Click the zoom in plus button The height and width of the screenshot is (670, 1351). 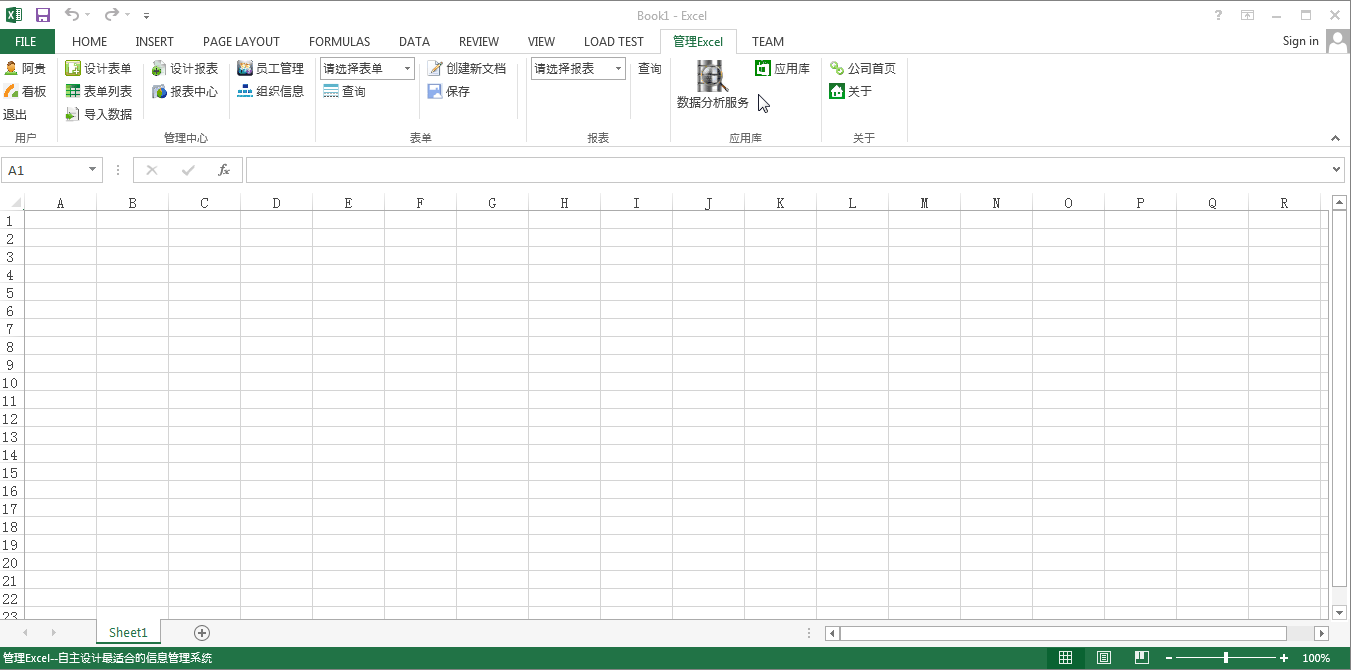(x=1284, y=658)
